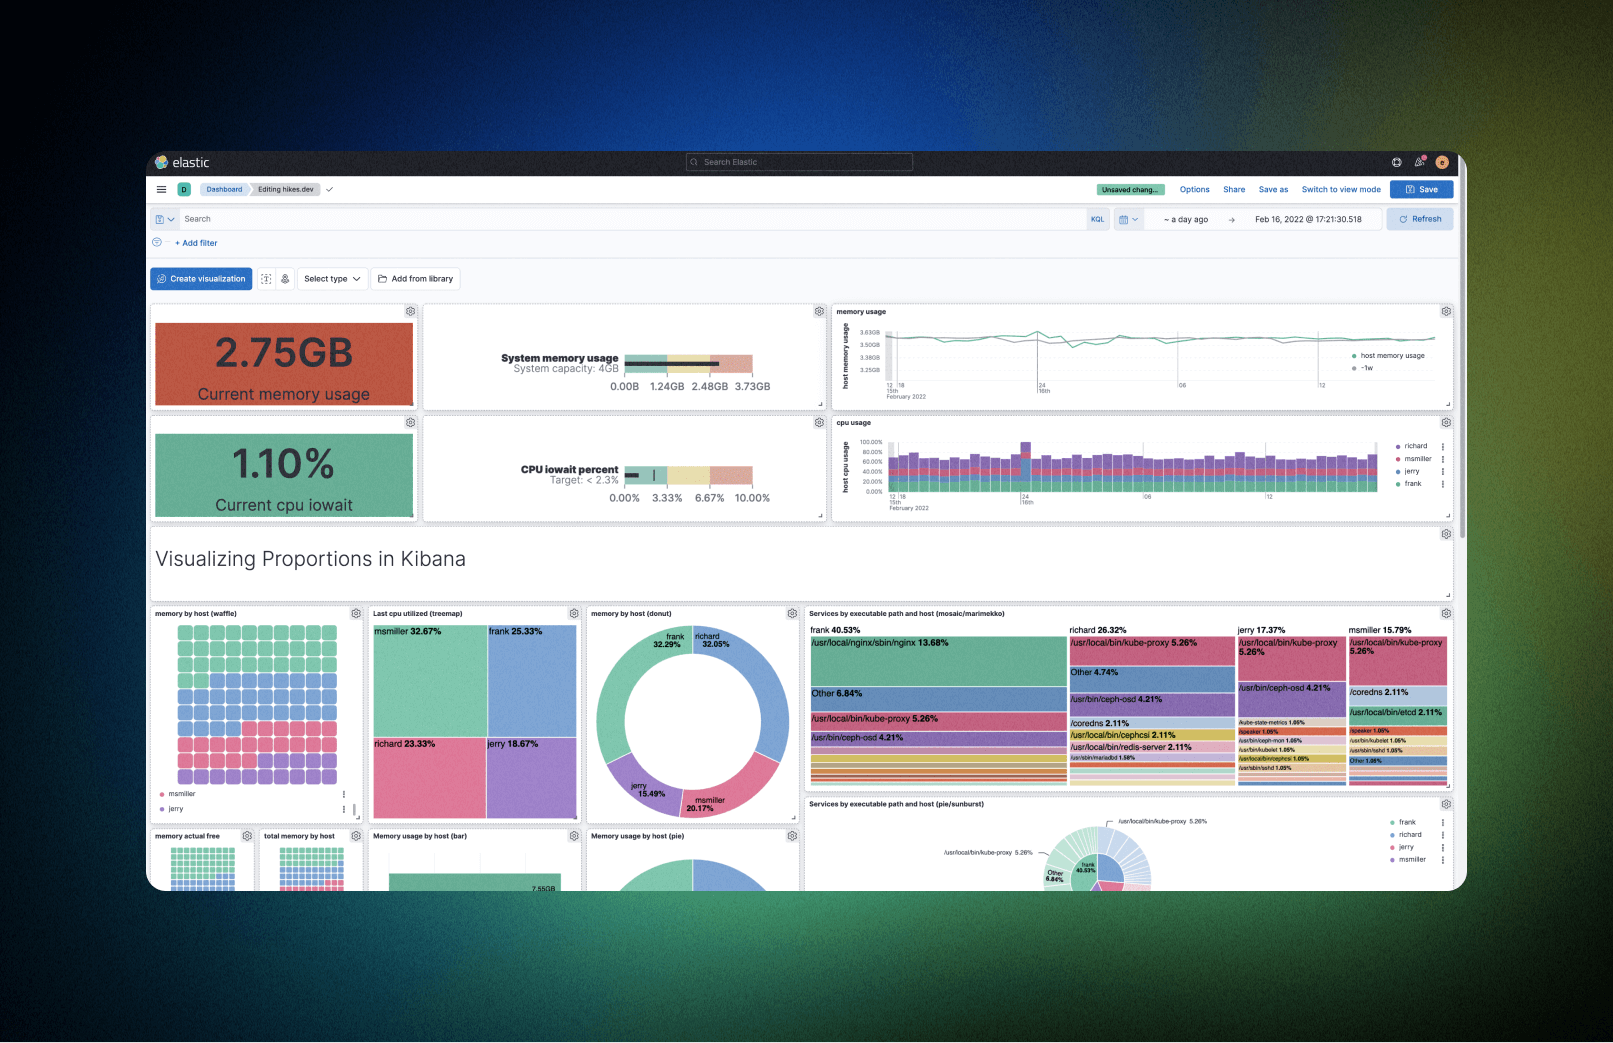Image resolution: width=1613 pixels, height=1043 pixels.
Task: Open three-dot menu for jerry in sunburst legend
Action: coord(1443,847)
